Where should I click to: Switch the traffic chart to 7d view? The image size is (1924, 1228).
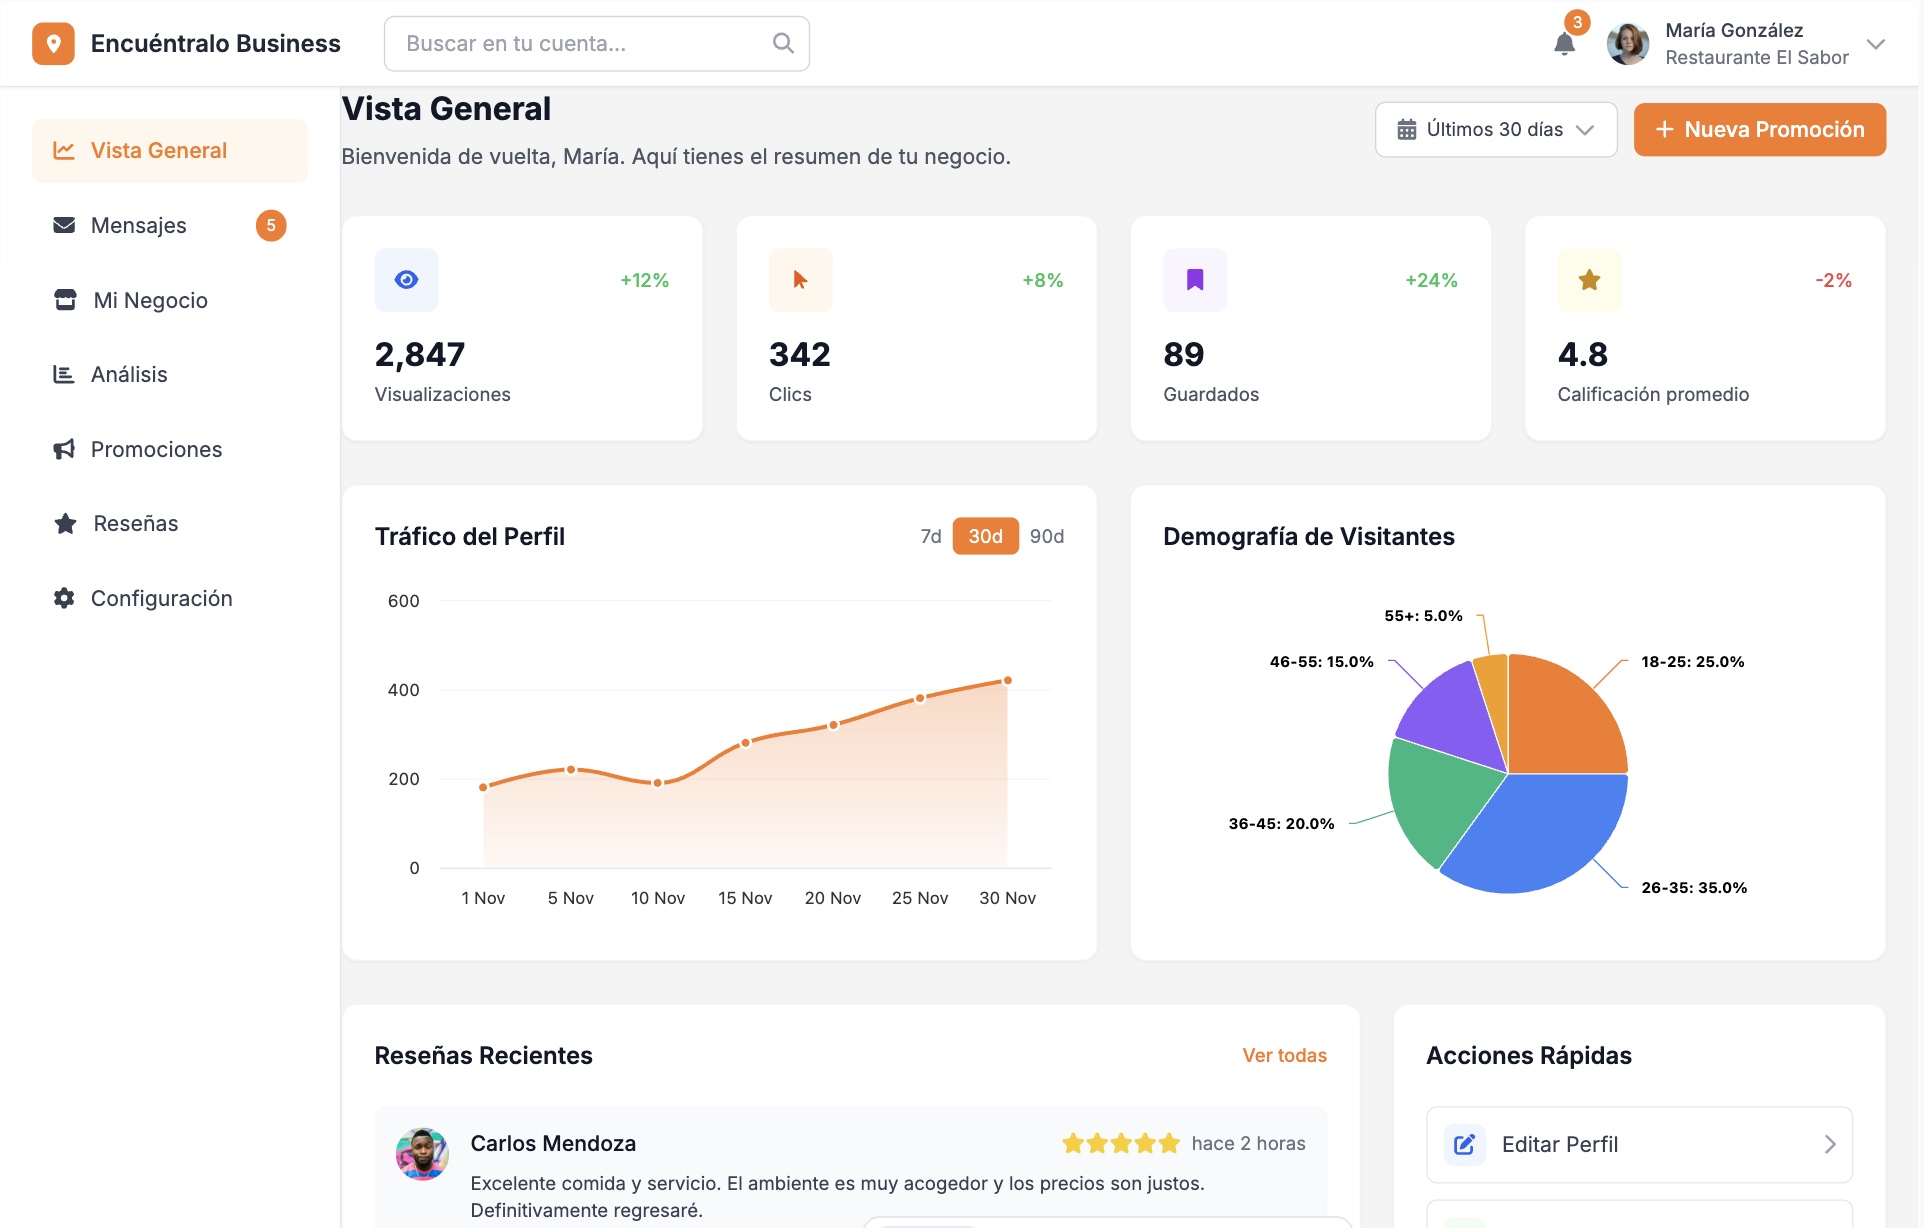click(930, 536)
